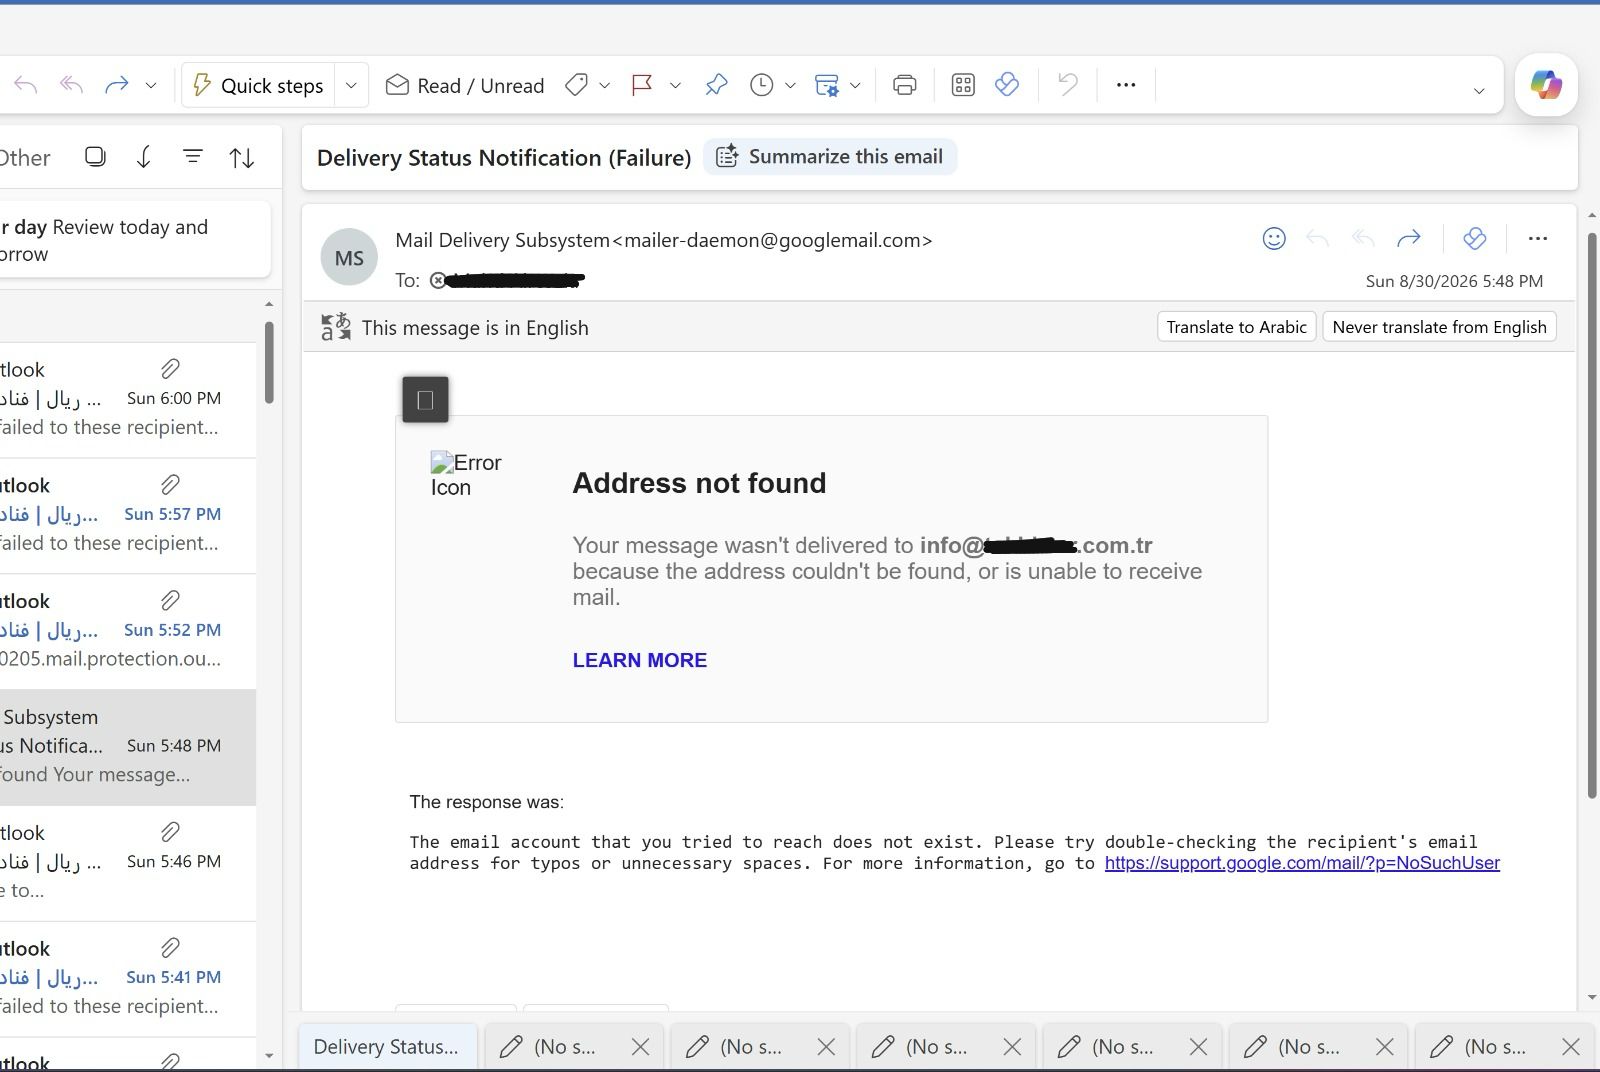Open the sort order icon in list header
The width and height of the screenshot is (1600, 1072).
click(242, 157)
